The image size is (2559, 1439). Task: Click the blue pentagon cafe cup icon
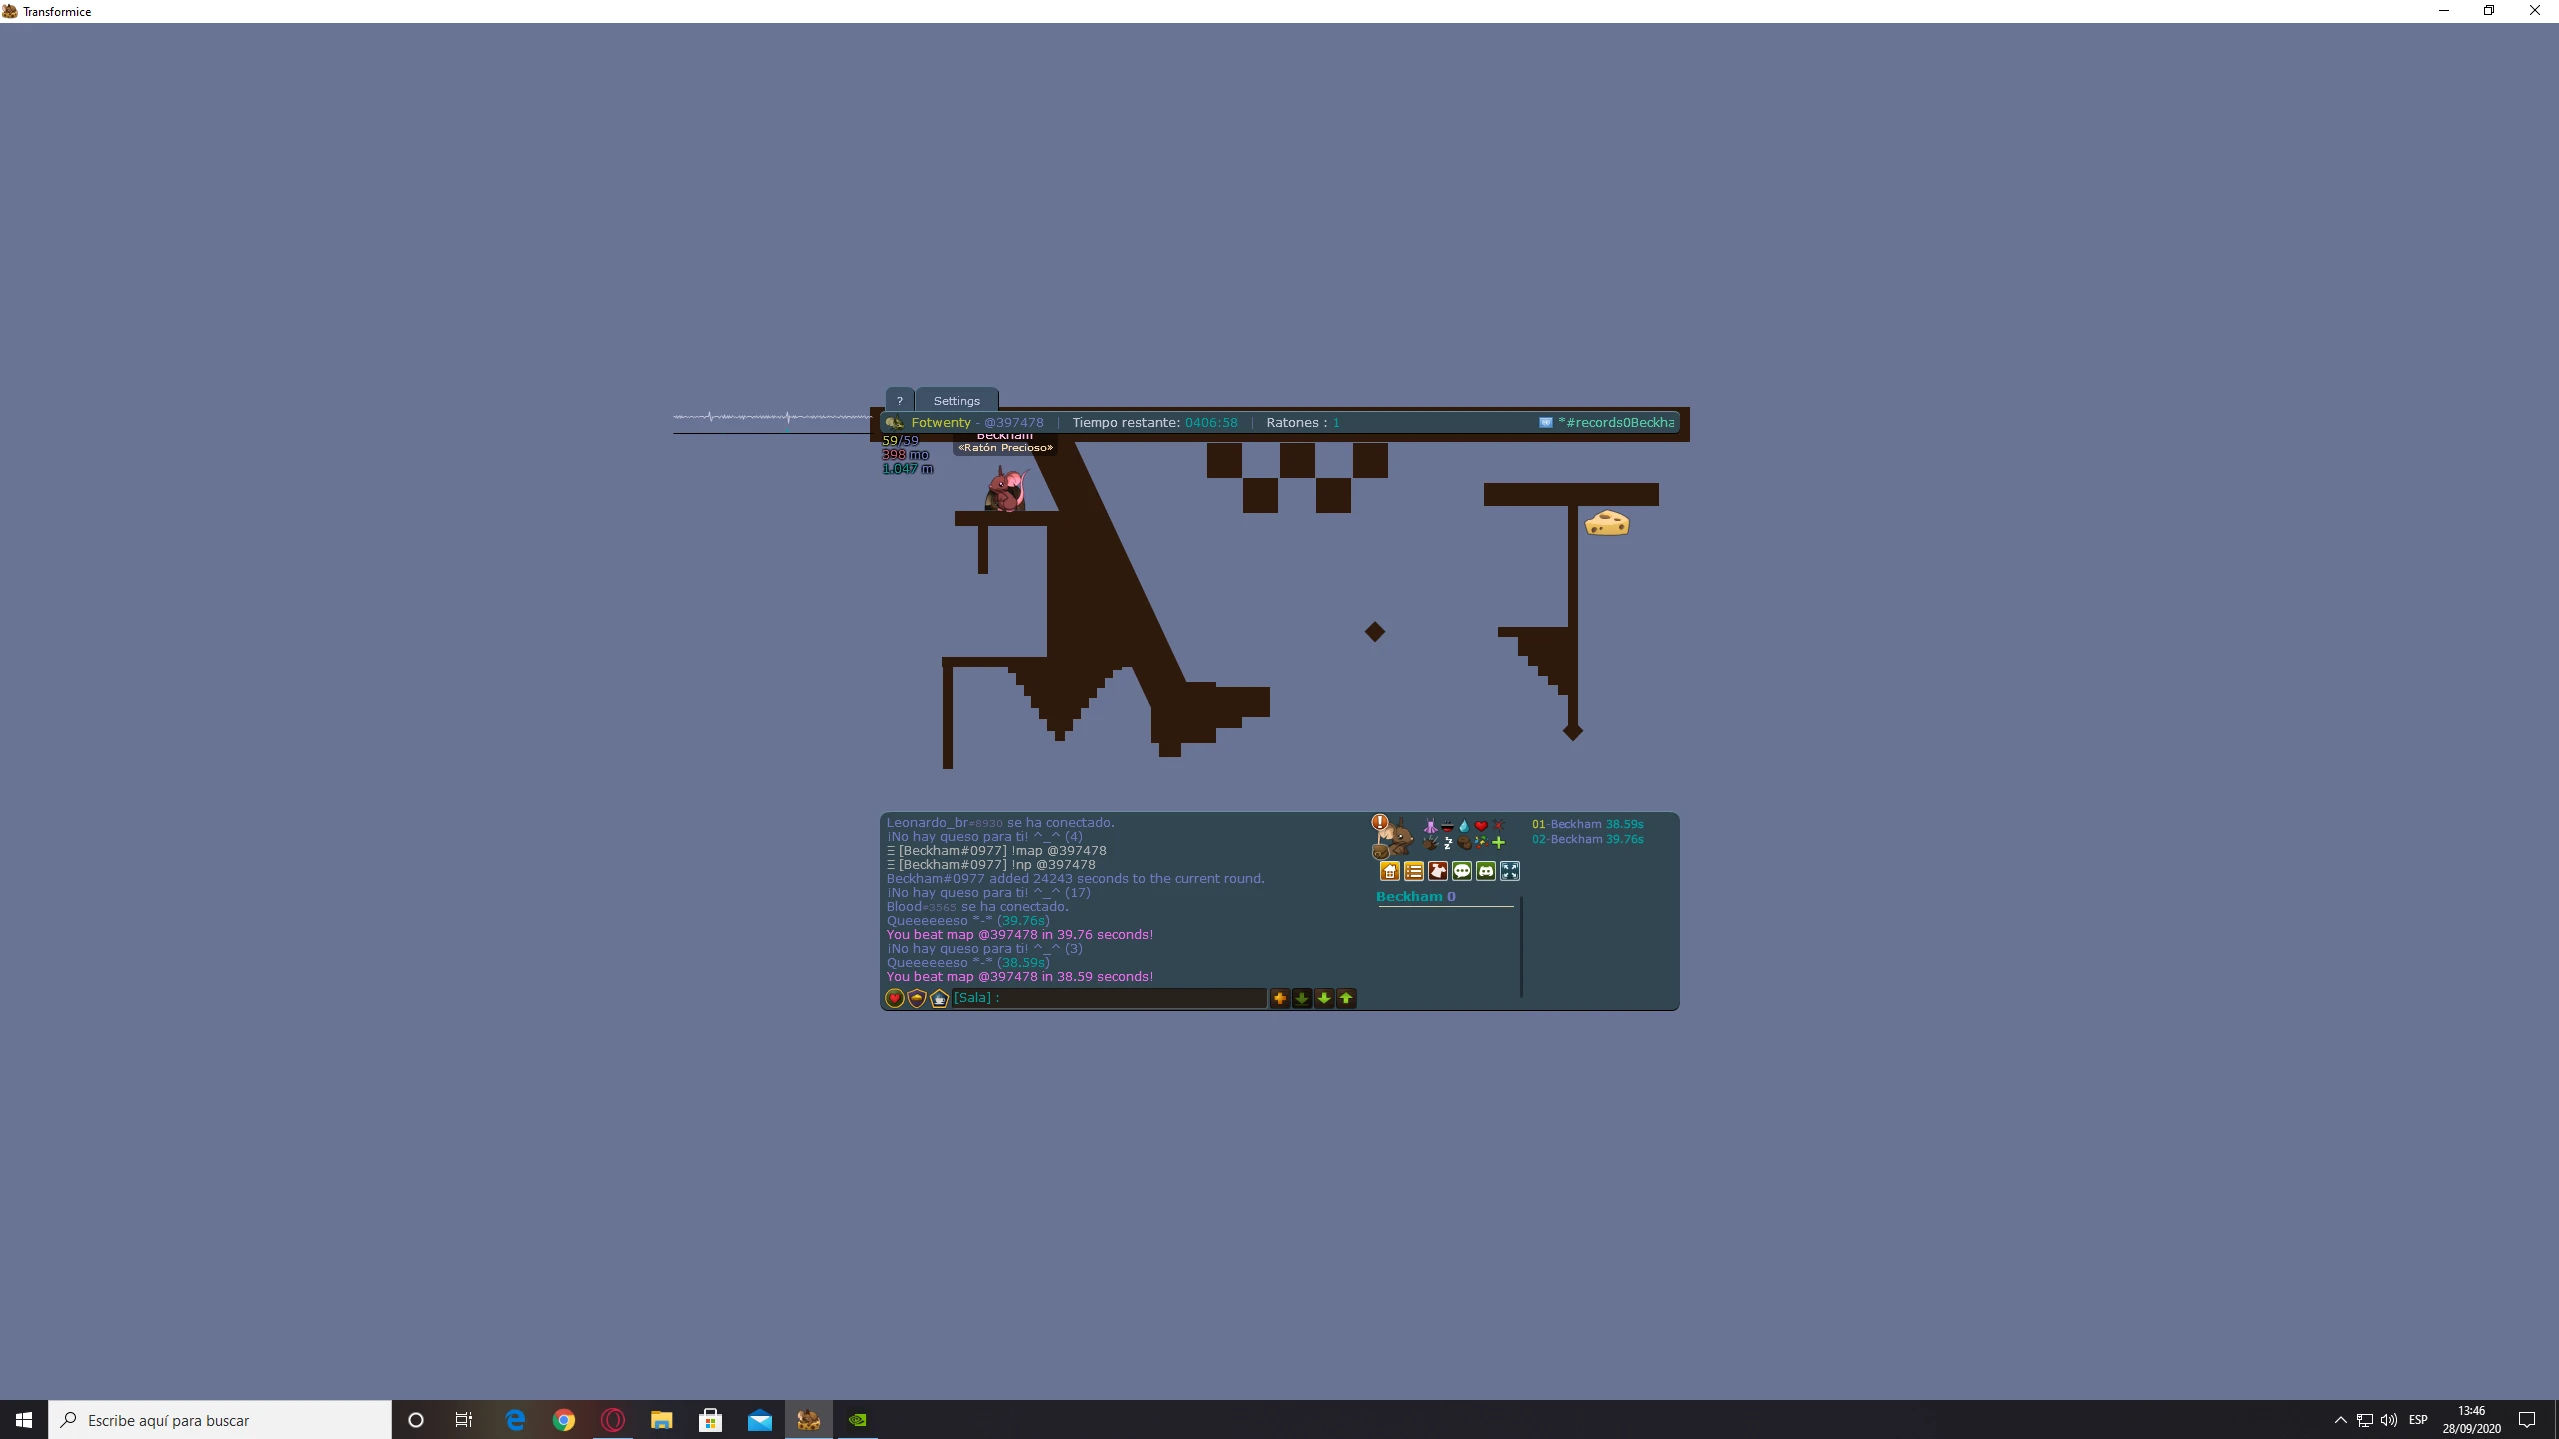point(939,998)
